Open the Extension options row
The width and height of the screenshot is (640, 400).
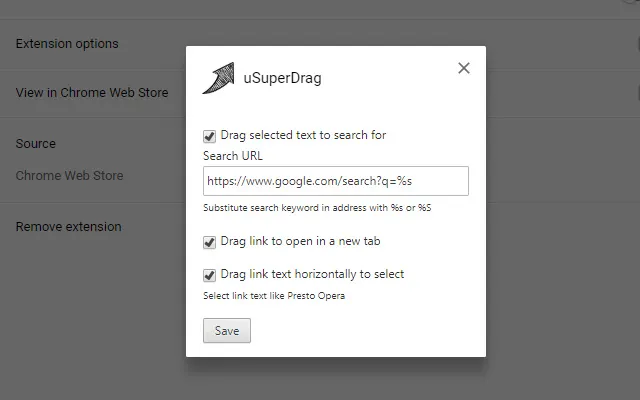pyautogui.click(x=67, y=44)
